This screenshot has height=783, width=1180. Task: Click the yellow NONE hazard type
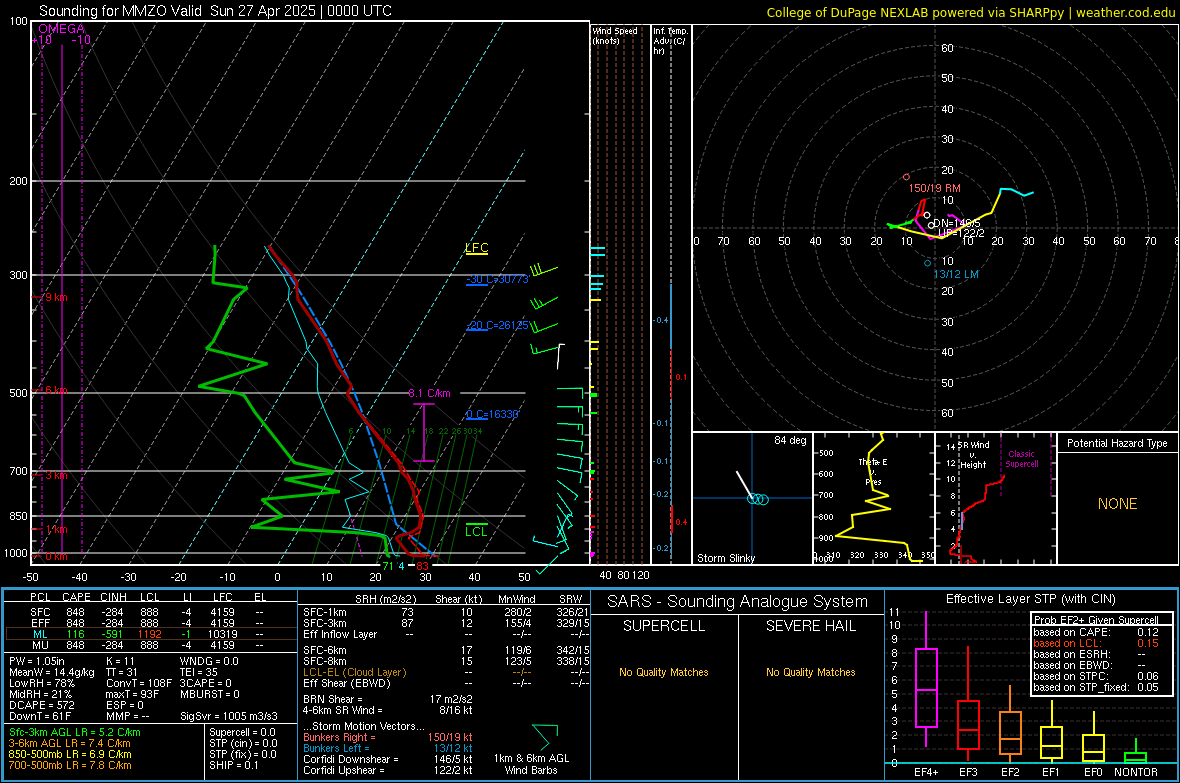tap(1117, 504)
